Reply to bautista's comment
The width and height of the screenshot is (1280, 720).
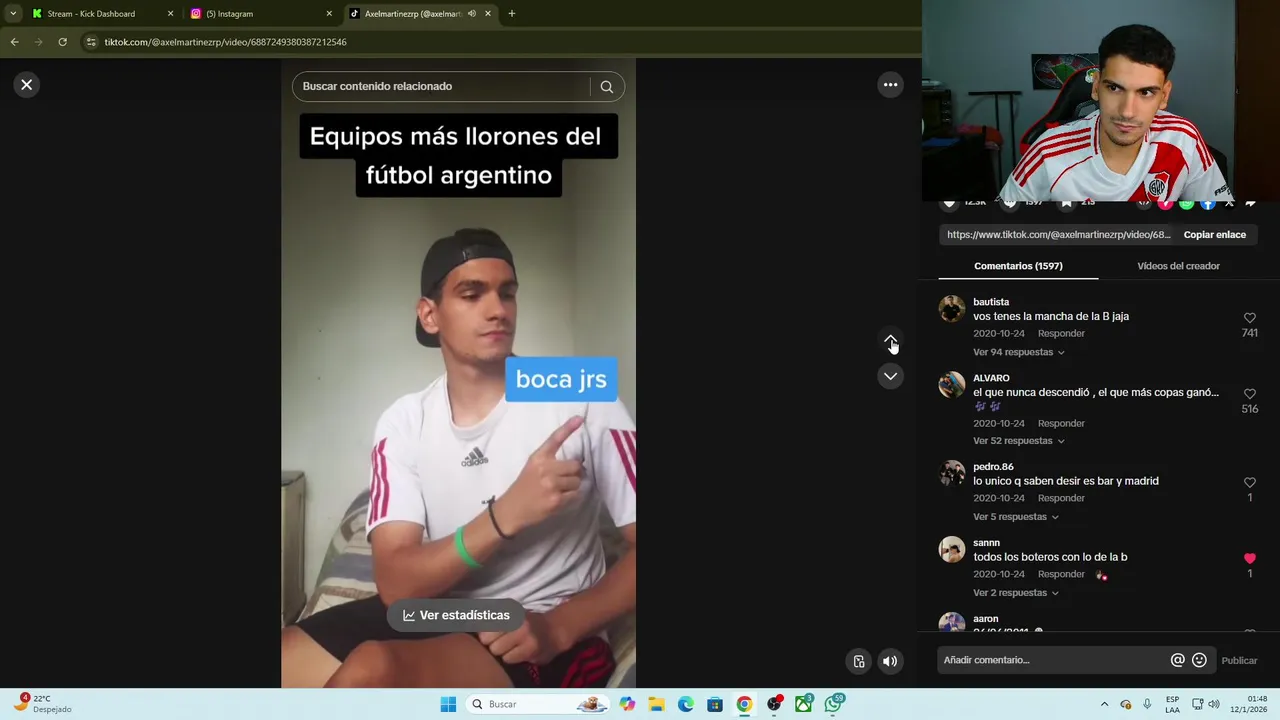coord(1061,333)
